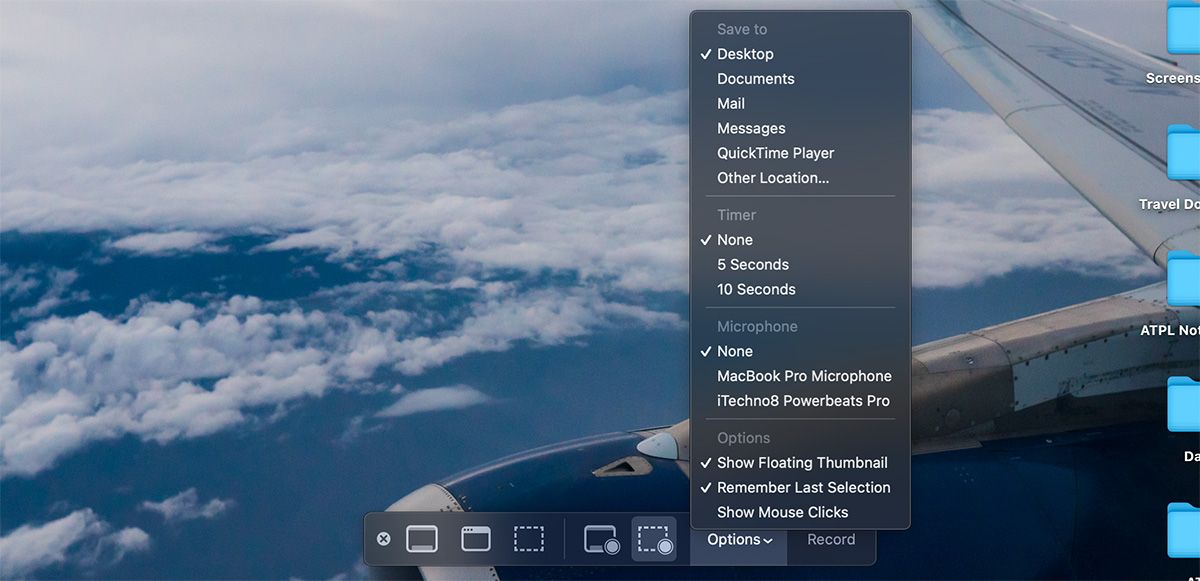Select the Capture Selected Portion tool
This screenshot has width=1200, height=581.
(x=529, y=538)
